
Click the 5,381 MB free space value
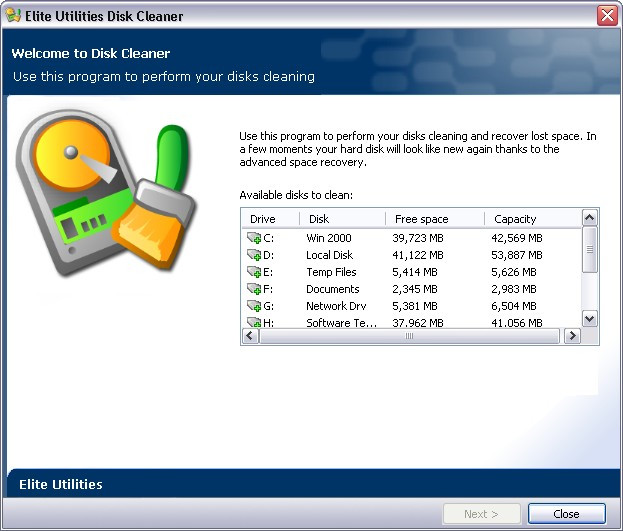point(415,306)
